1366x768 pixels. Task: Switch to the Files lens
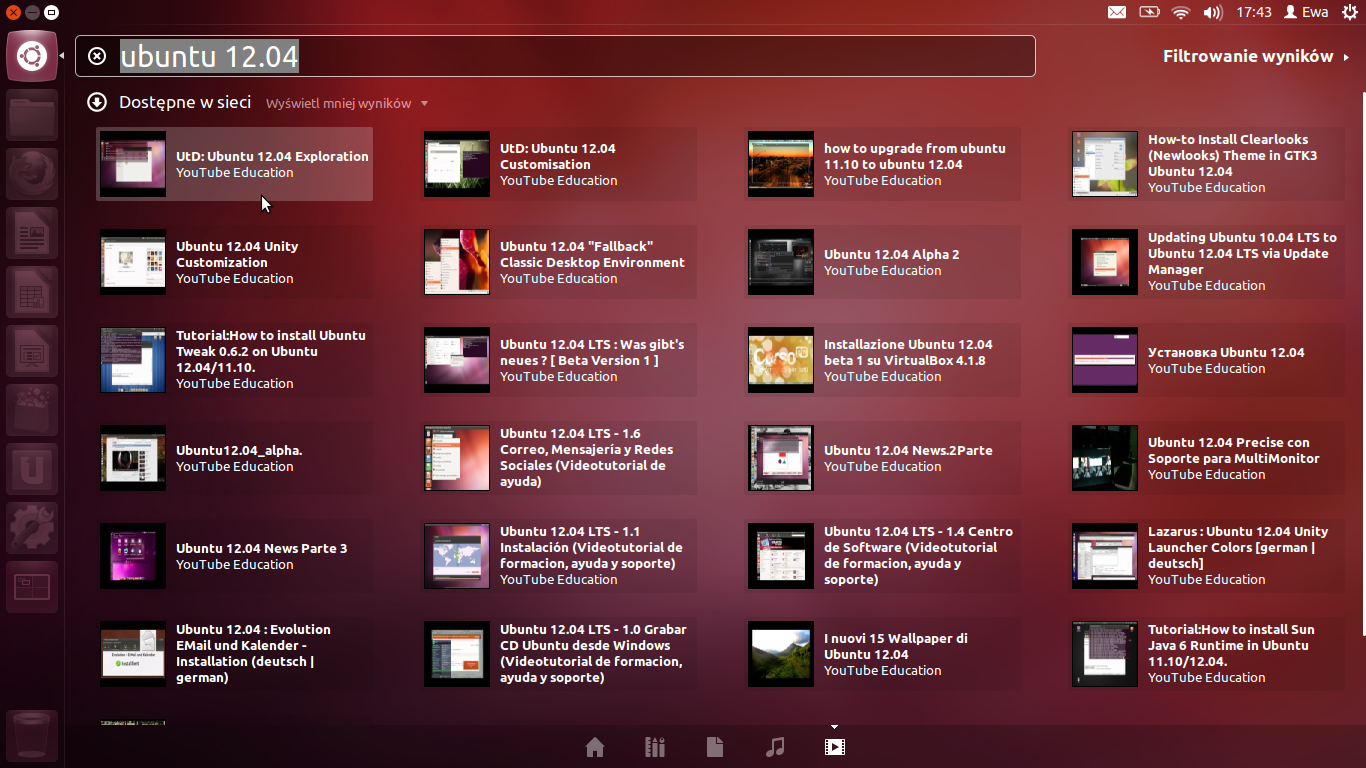[715, 747]
